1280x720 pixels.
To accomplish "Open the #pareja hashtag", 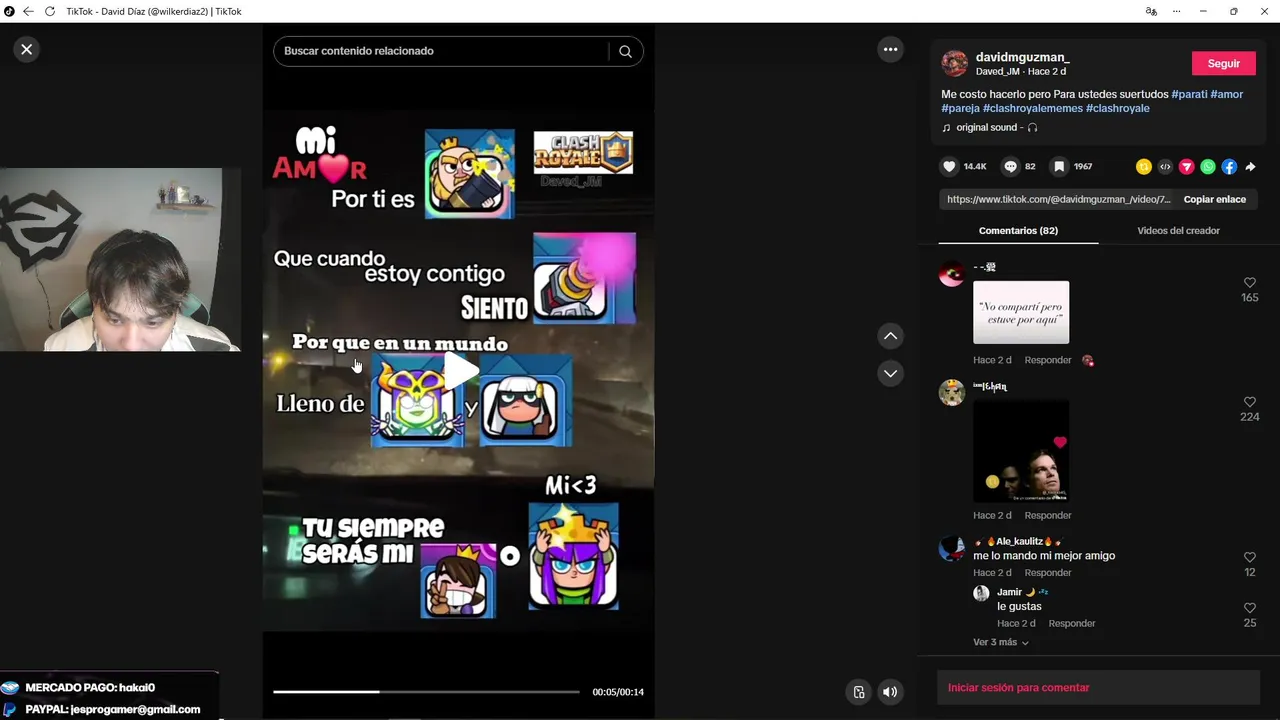I will point(960,108).
